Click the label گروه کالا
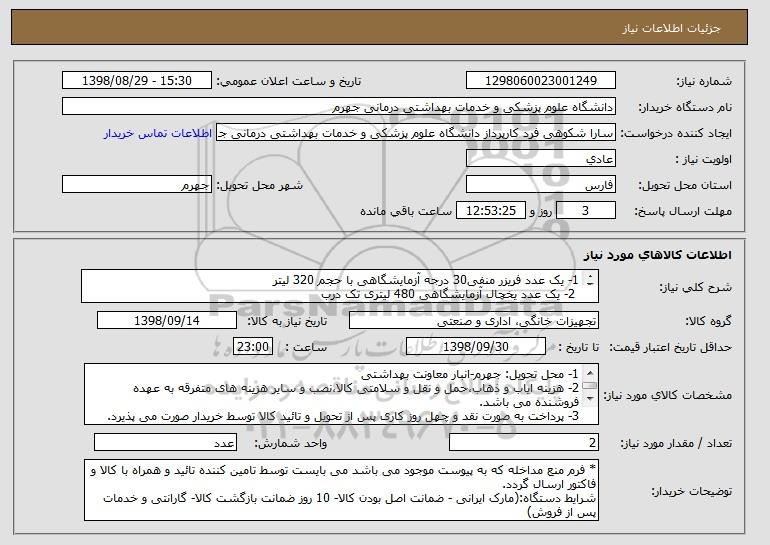 (708, 321)
